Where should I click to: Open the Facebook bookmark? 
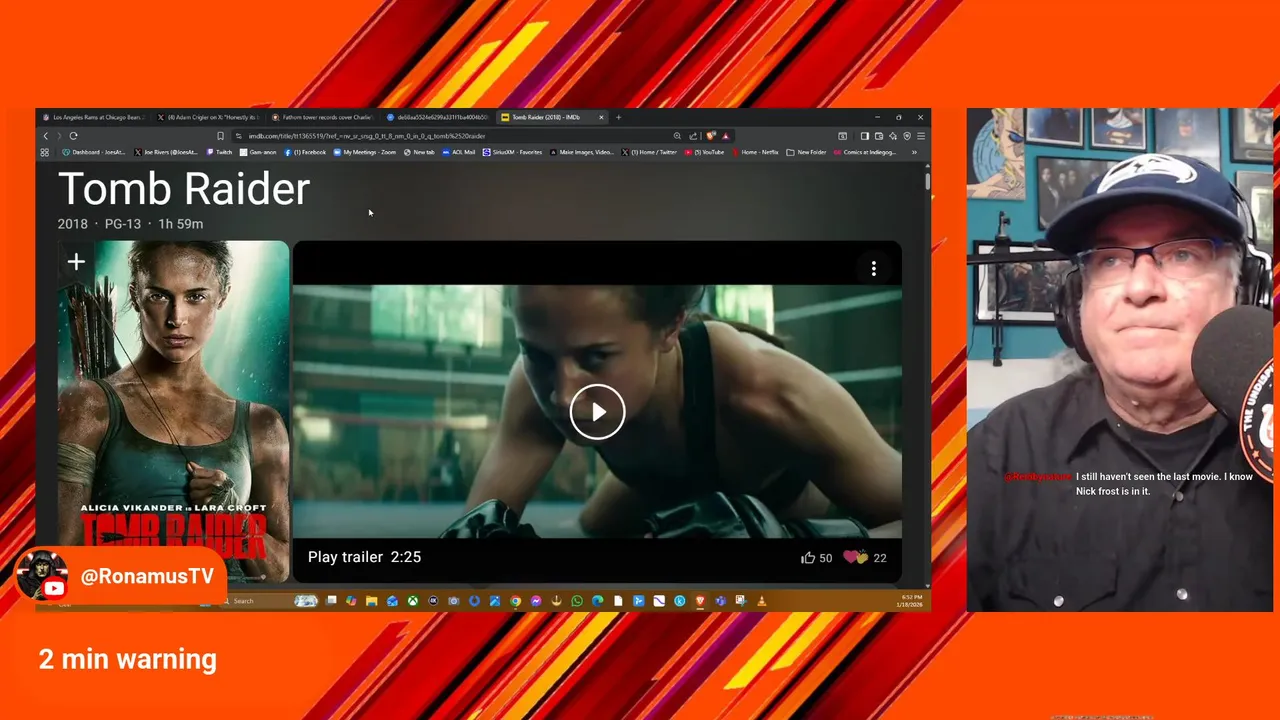[305, 152]
